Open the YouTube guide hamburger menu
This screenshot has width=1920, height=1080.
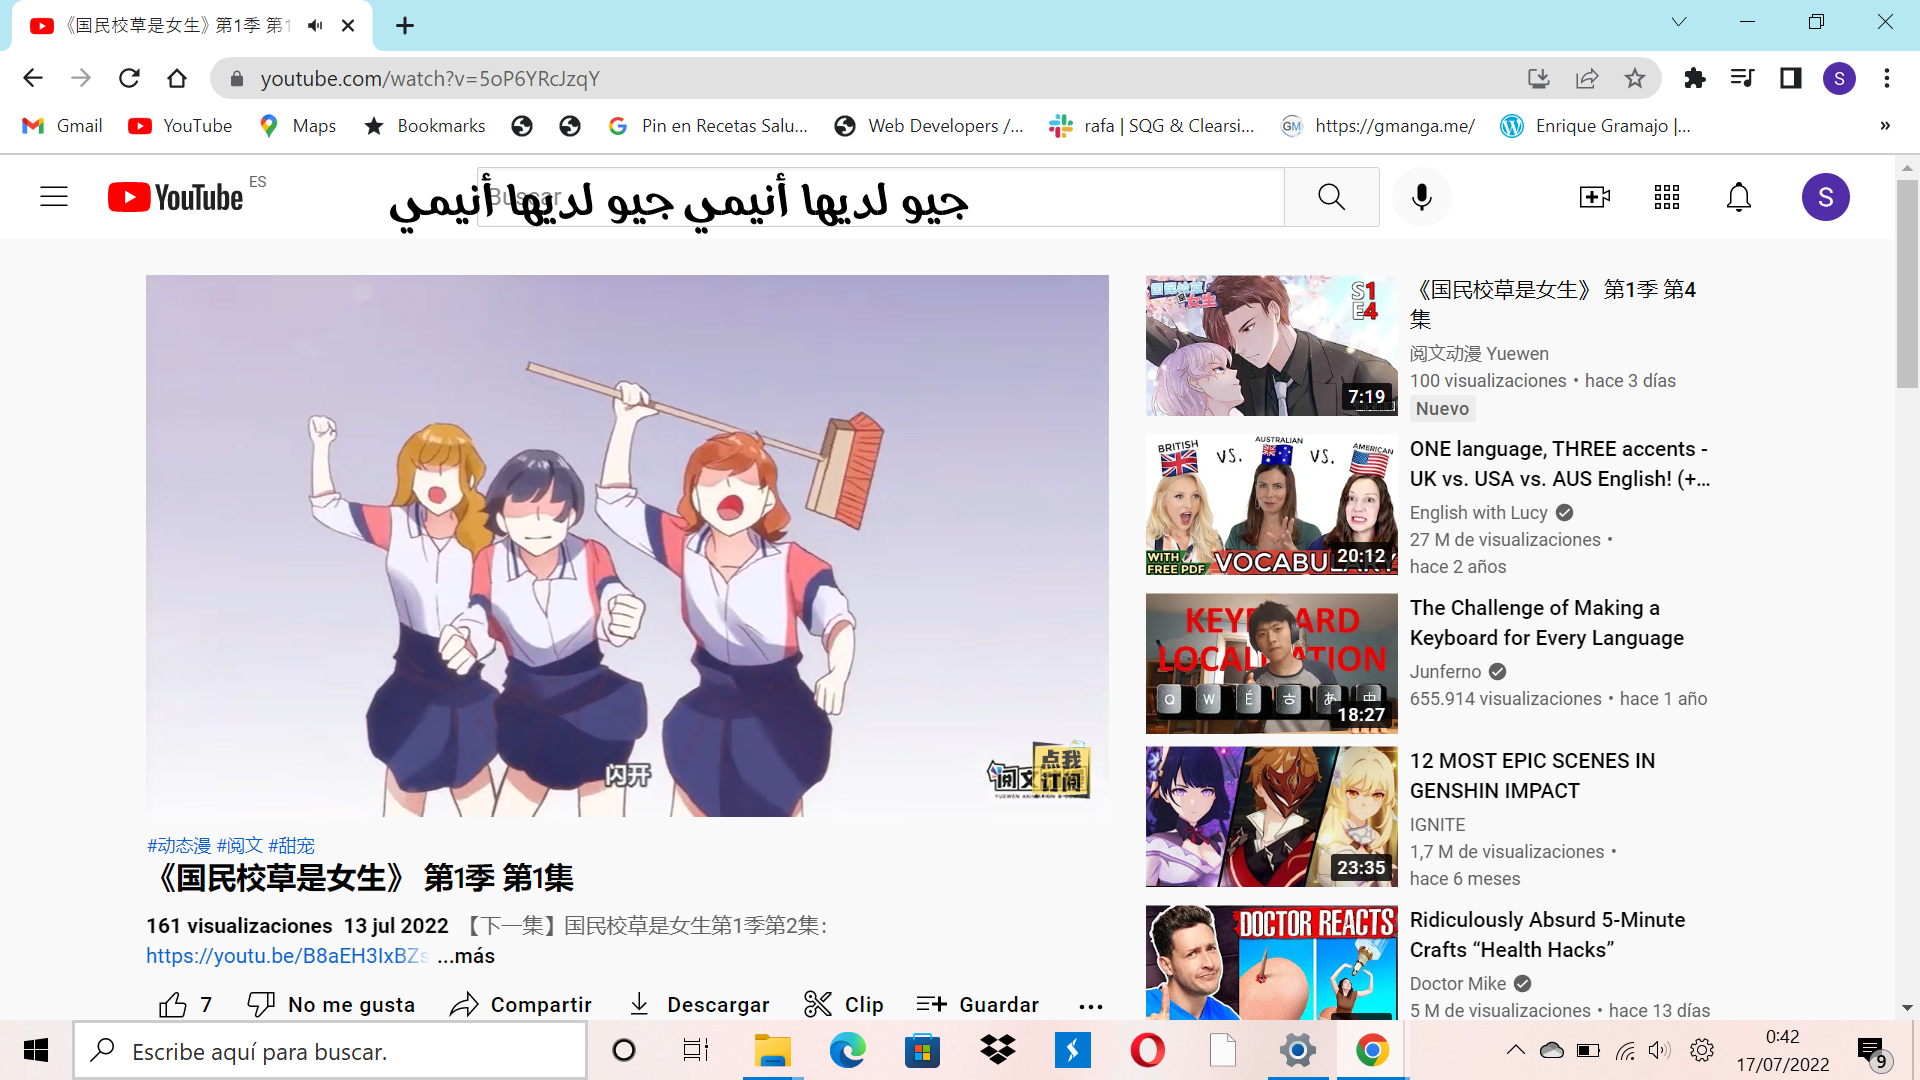(54, 197)
